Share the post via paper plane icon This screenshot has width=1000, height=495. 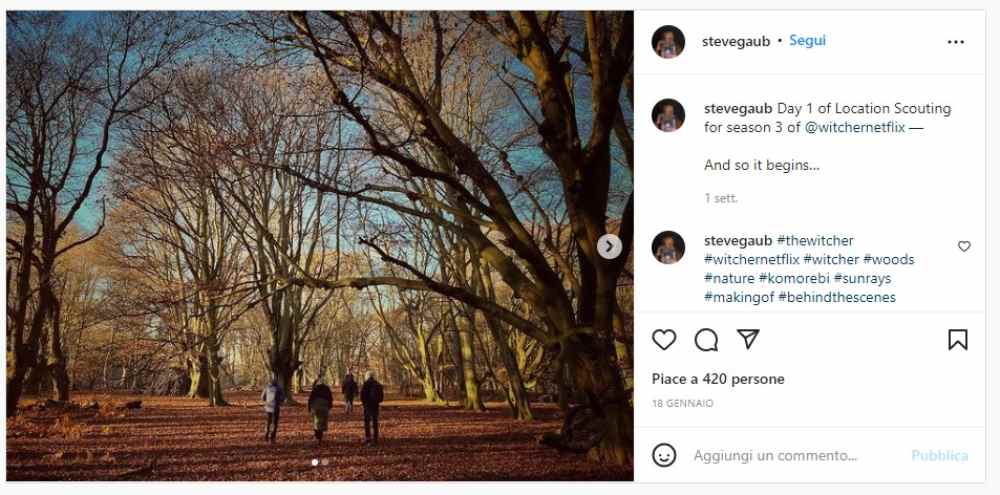click(x=748, y=340)
